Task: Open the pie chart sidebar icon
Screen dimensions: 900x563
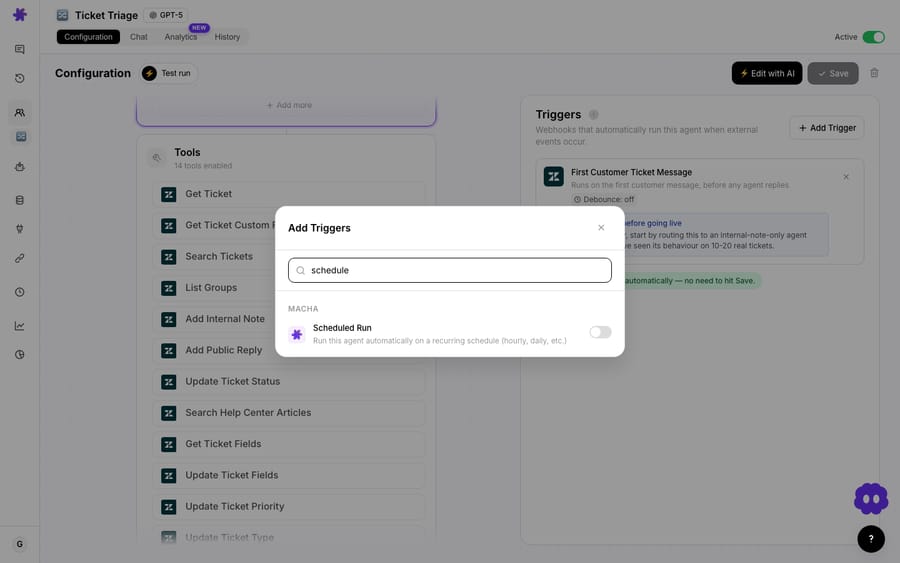Action: tap(20, 355)
